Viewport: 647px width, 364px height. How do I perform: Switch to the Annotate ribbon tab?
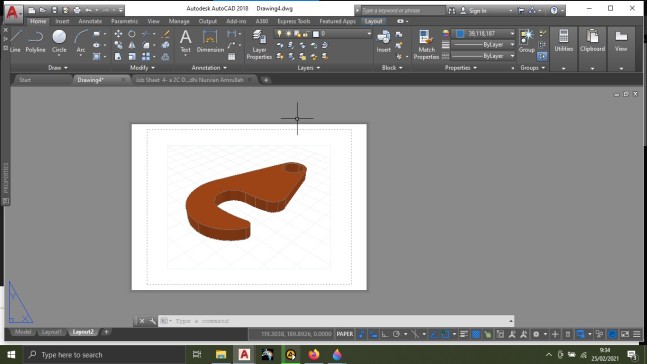pos(90,21)
